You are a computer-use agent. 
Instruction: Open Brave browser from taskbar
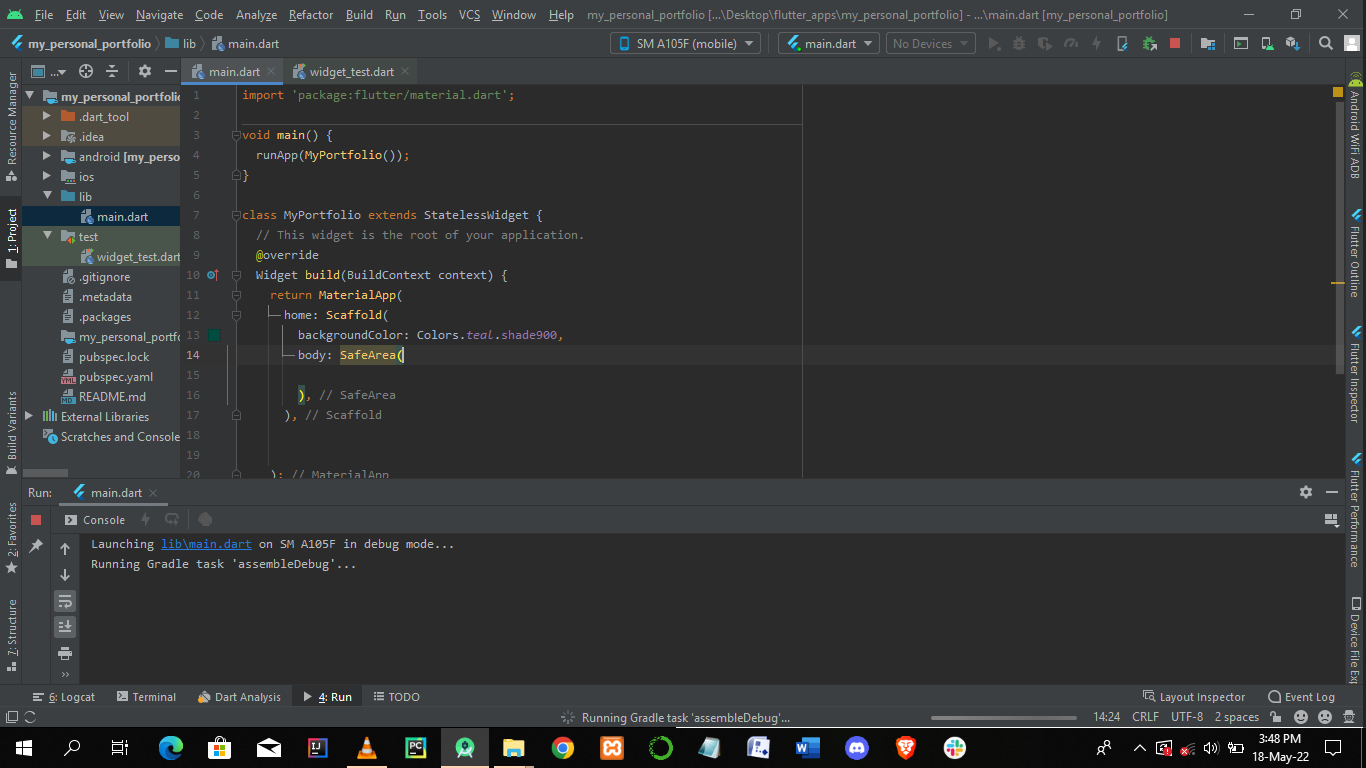[x=905, y=747]
